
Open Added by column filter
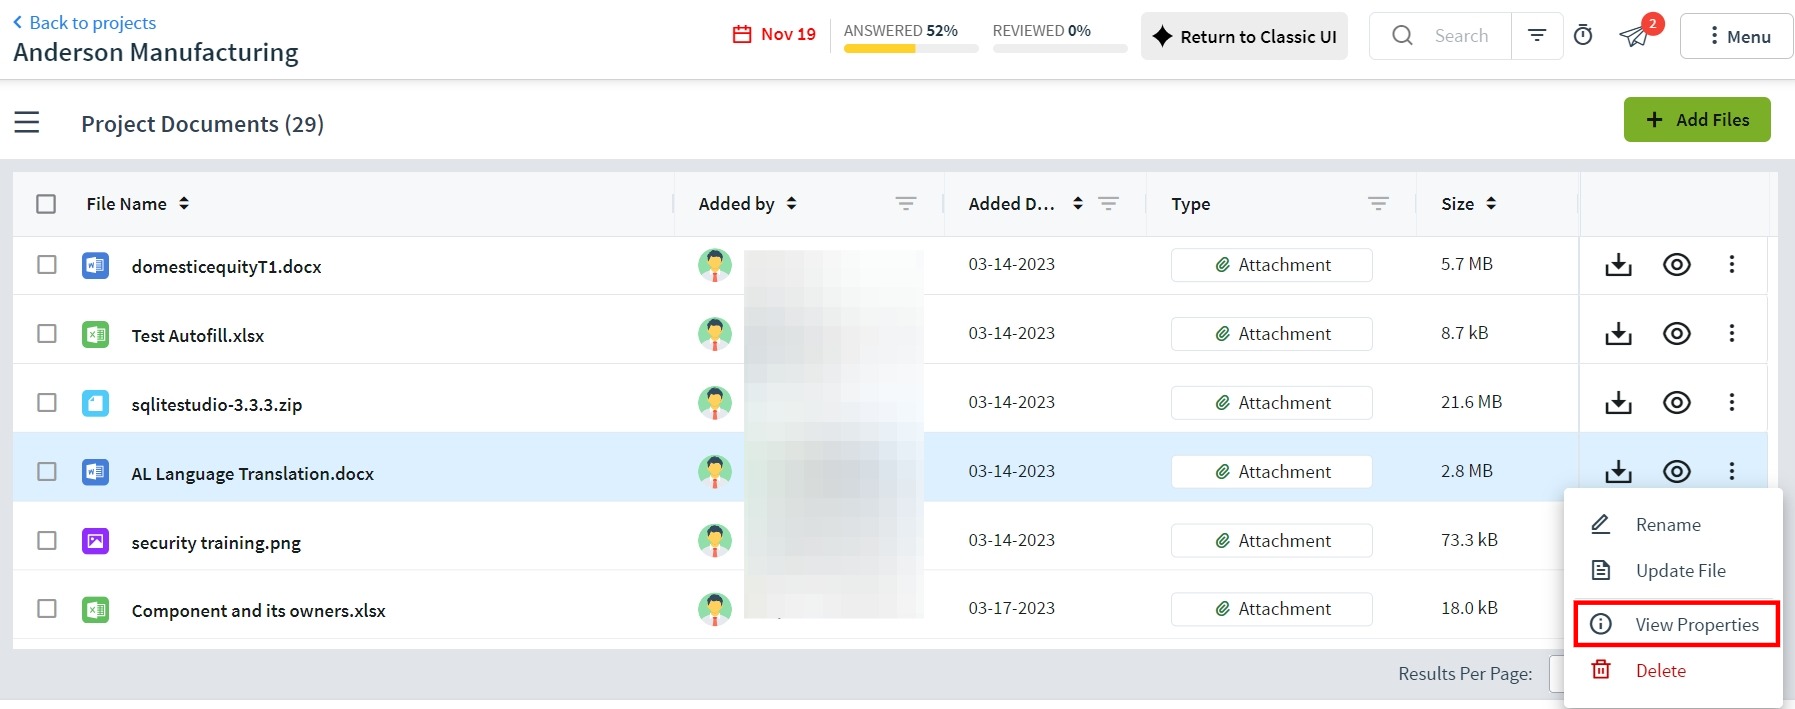(906, 203)
